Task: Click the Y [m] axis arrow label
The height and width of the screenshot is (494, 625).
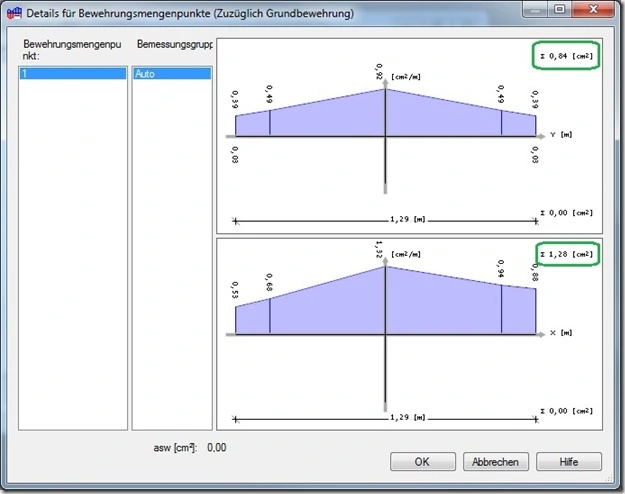Action: (561, 135)
